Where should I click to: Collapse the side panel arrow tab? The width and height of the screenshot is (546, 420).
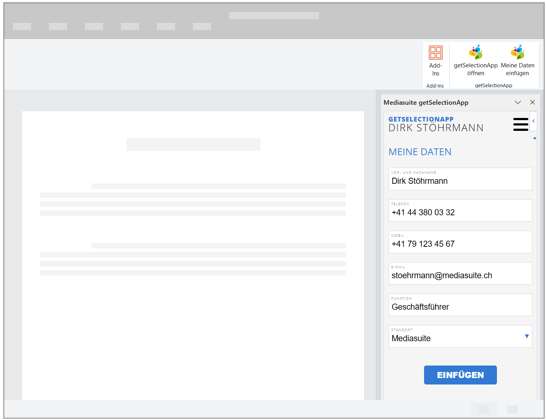point(533,121)
